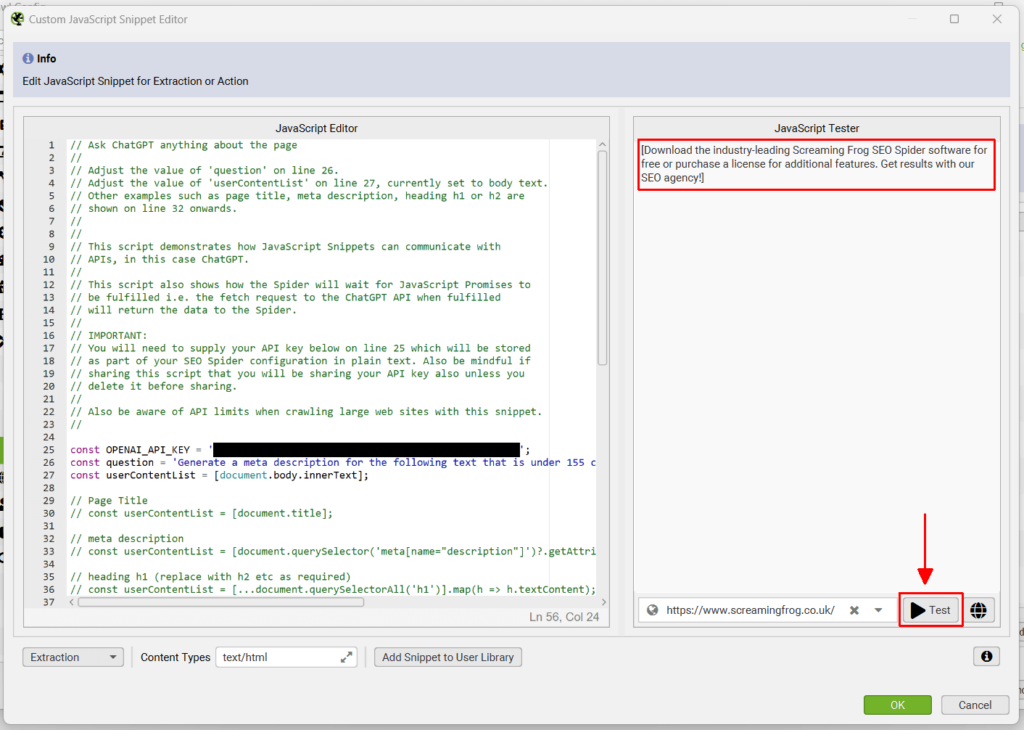The image size is (1024, 730).
Task: Click the globe icon beside Test button
Action: coord(978,610)
